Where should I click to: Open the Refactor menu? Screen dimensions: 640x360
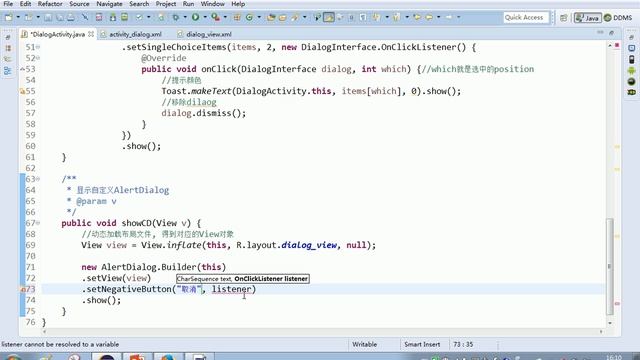50,4
